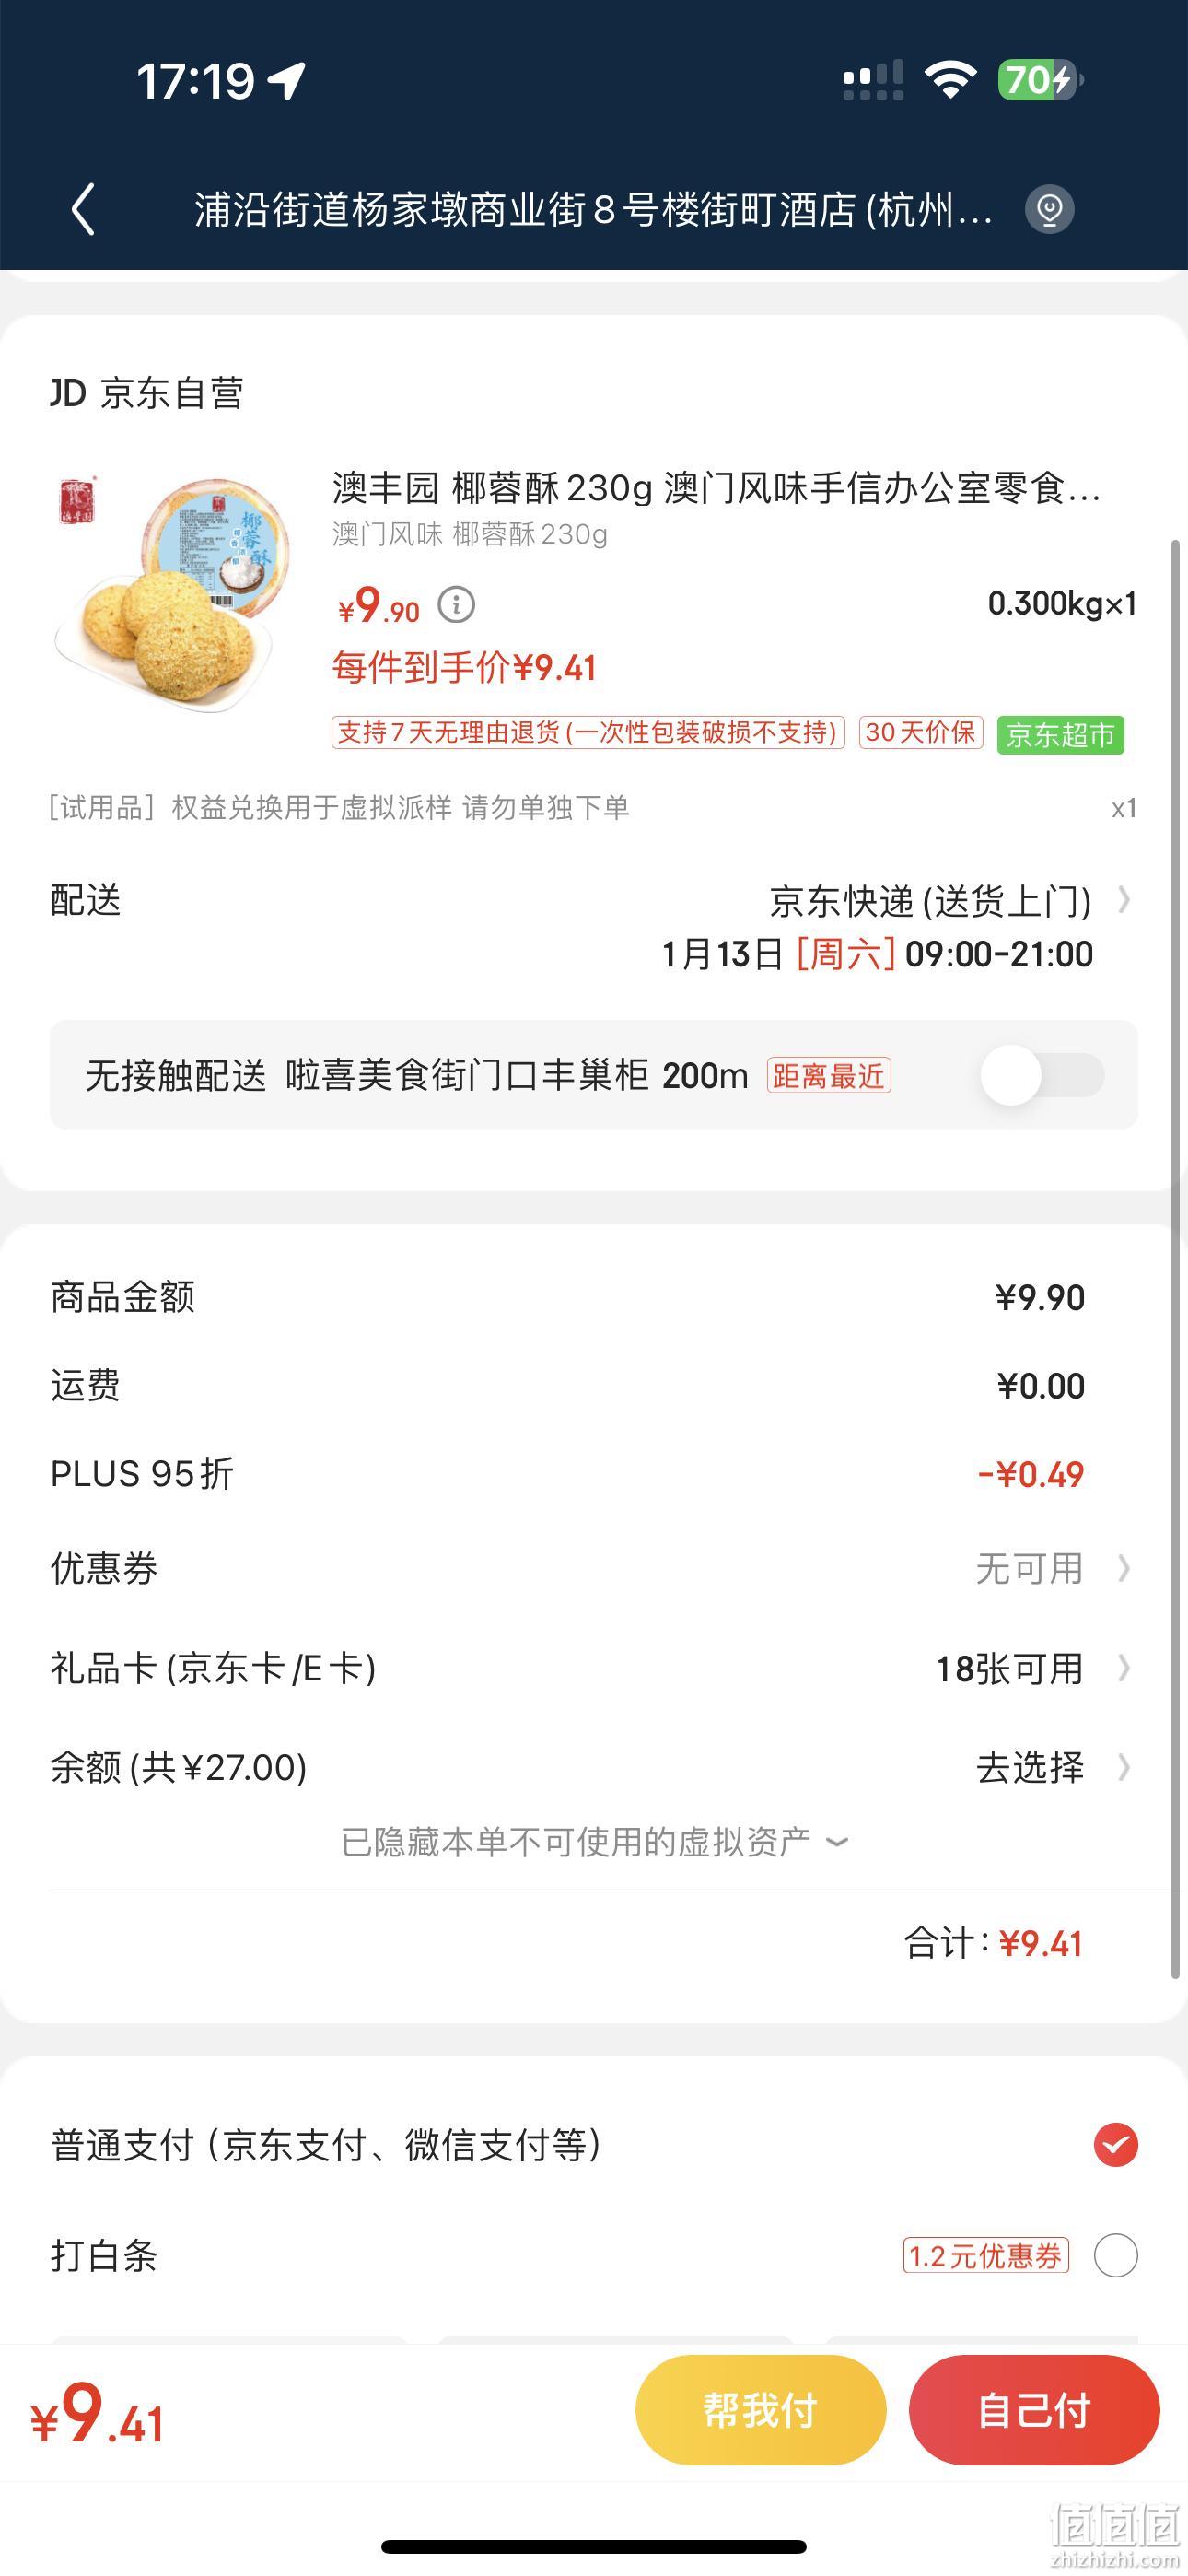Tap the price info icon beside ¥9.90

click(x=457, y=605)
